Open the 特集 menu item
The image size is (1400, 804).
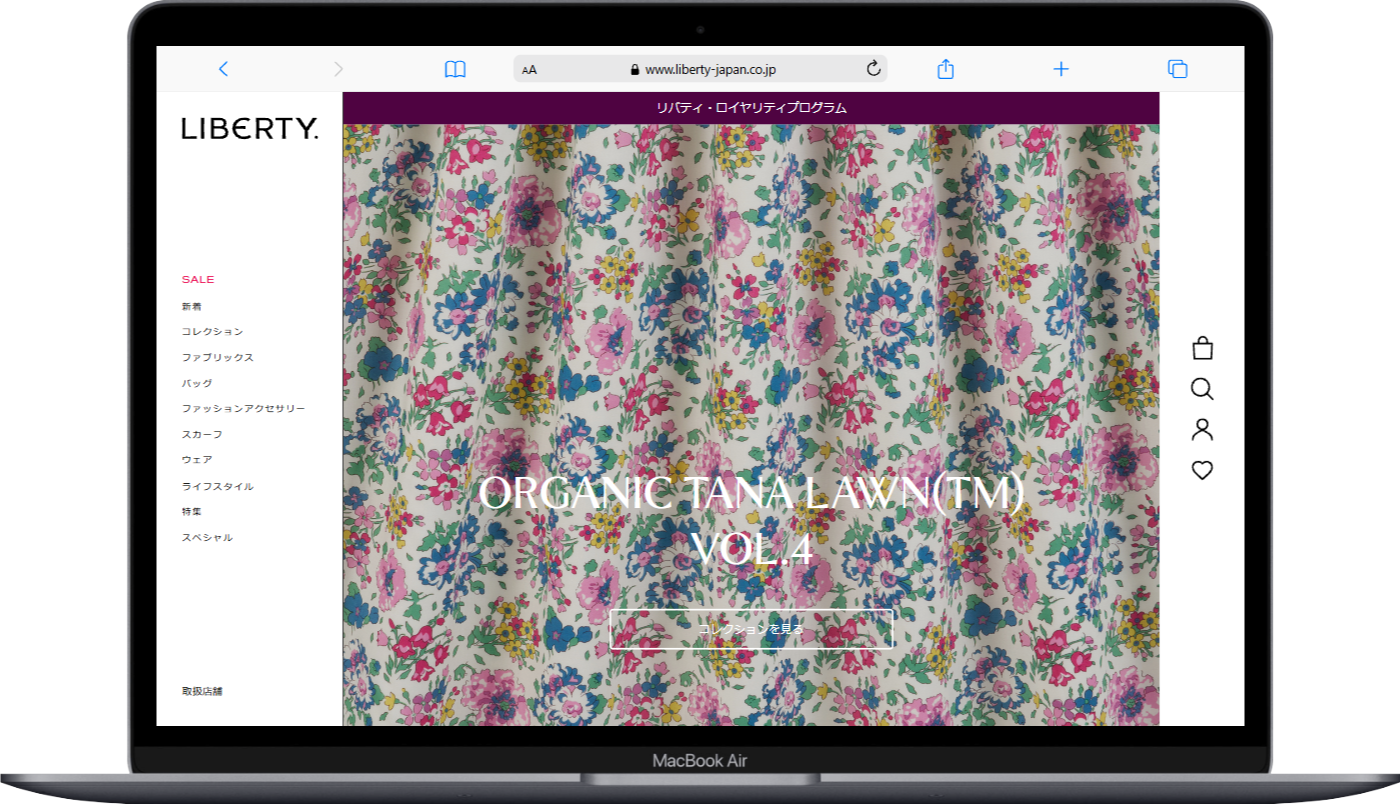pyautogui.click(x=191, y=511)
